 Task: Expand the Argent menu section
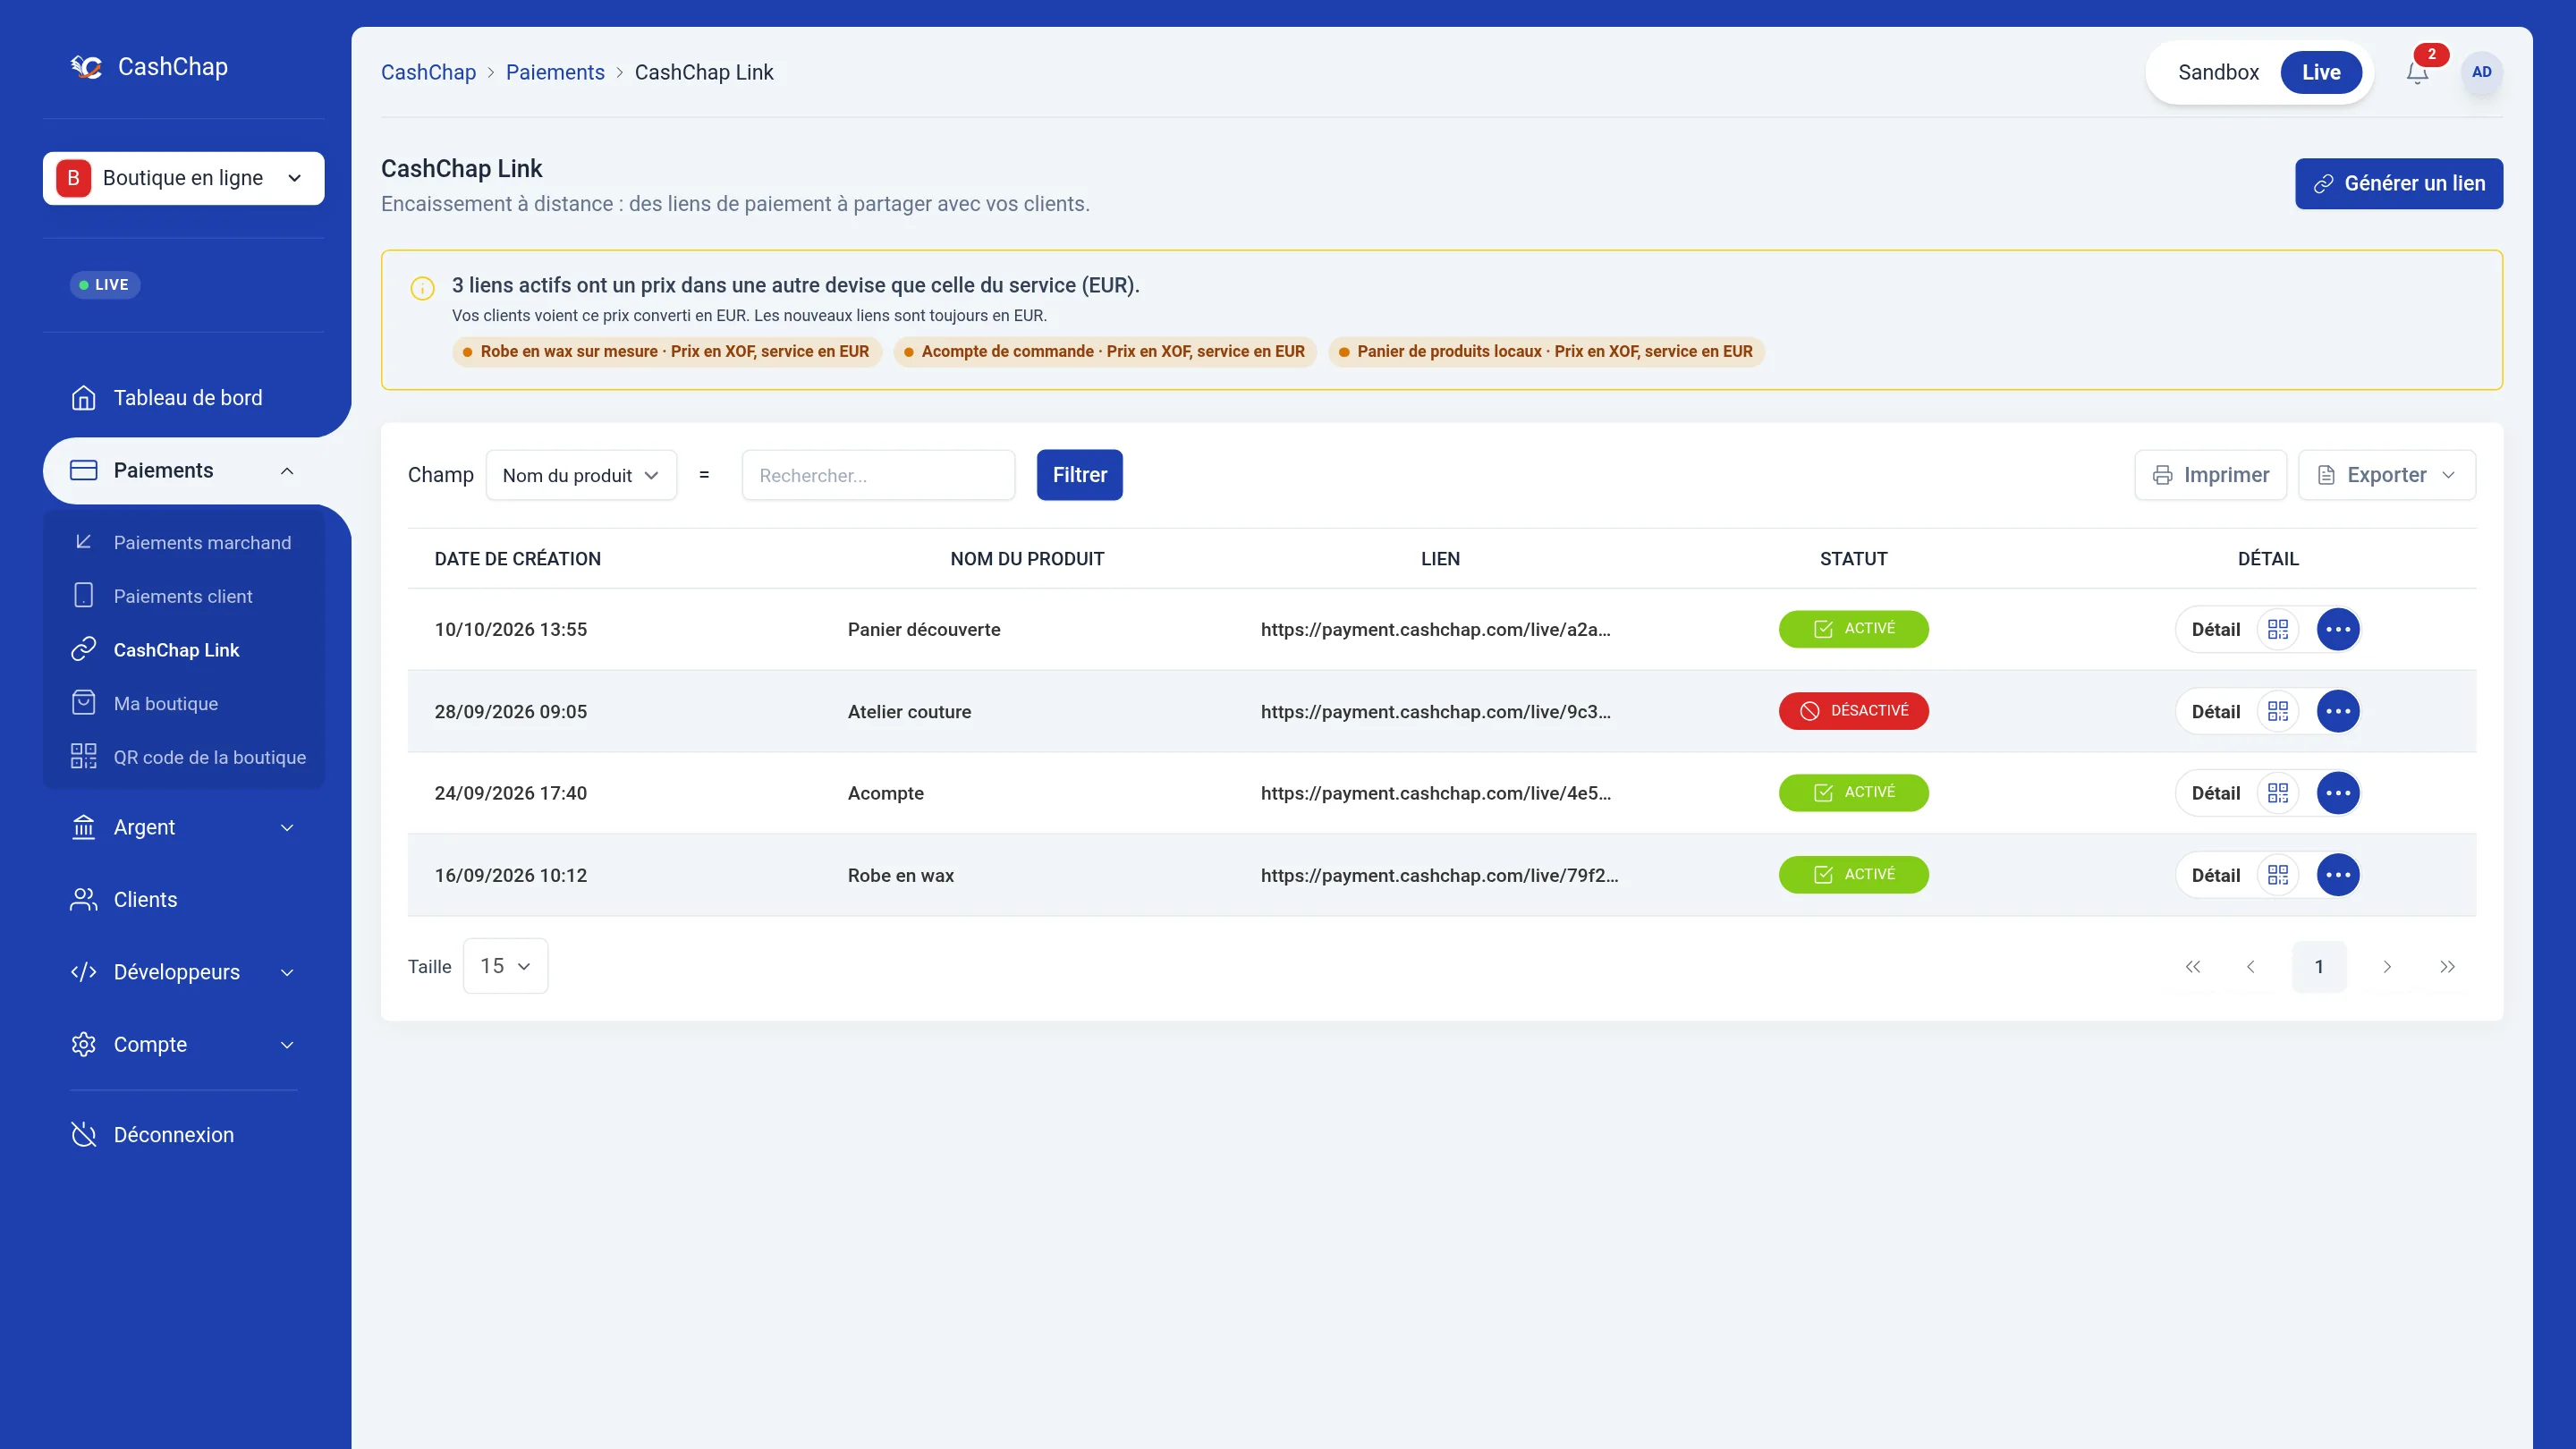(x=184, y=828)
